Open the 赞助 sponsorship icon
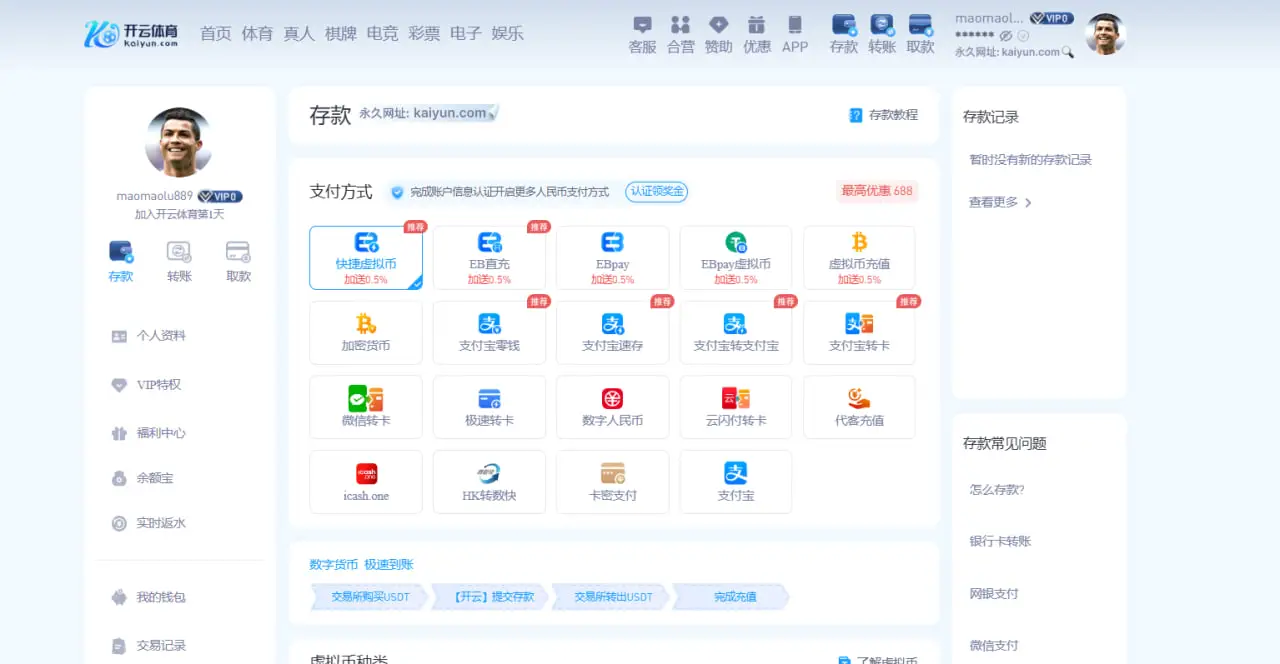Image resolution: width=1280 pixels, height=664 pixels. click(x=718, y=34)
